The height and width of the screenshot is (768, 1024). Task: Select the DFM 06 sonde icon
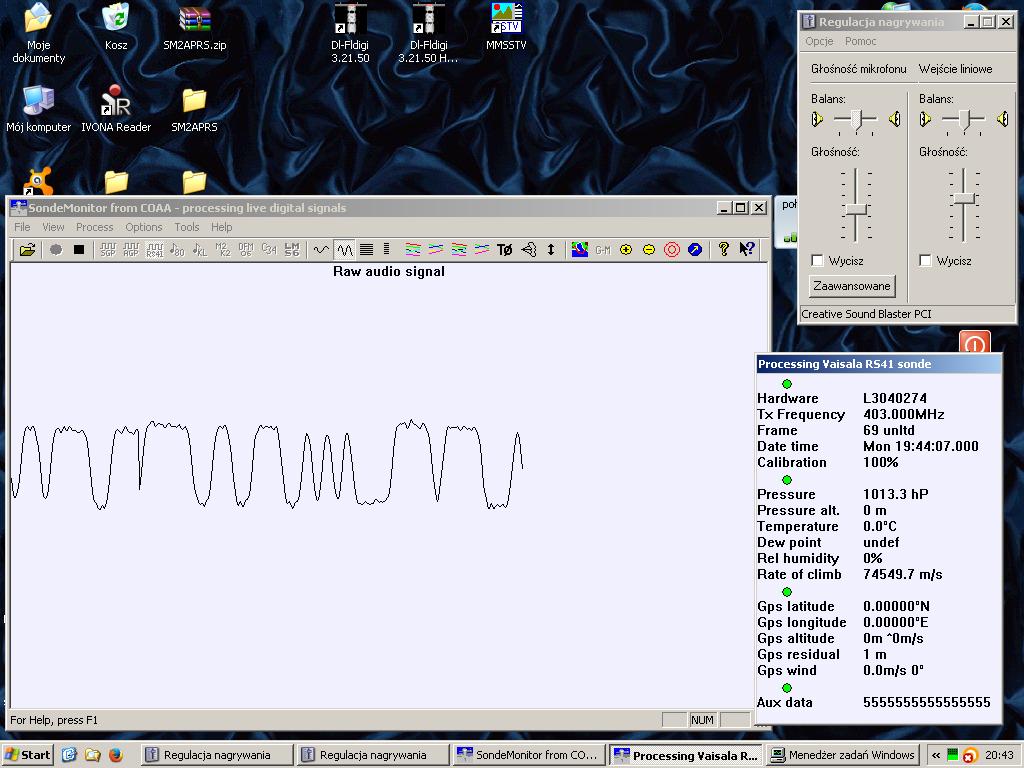246,249
